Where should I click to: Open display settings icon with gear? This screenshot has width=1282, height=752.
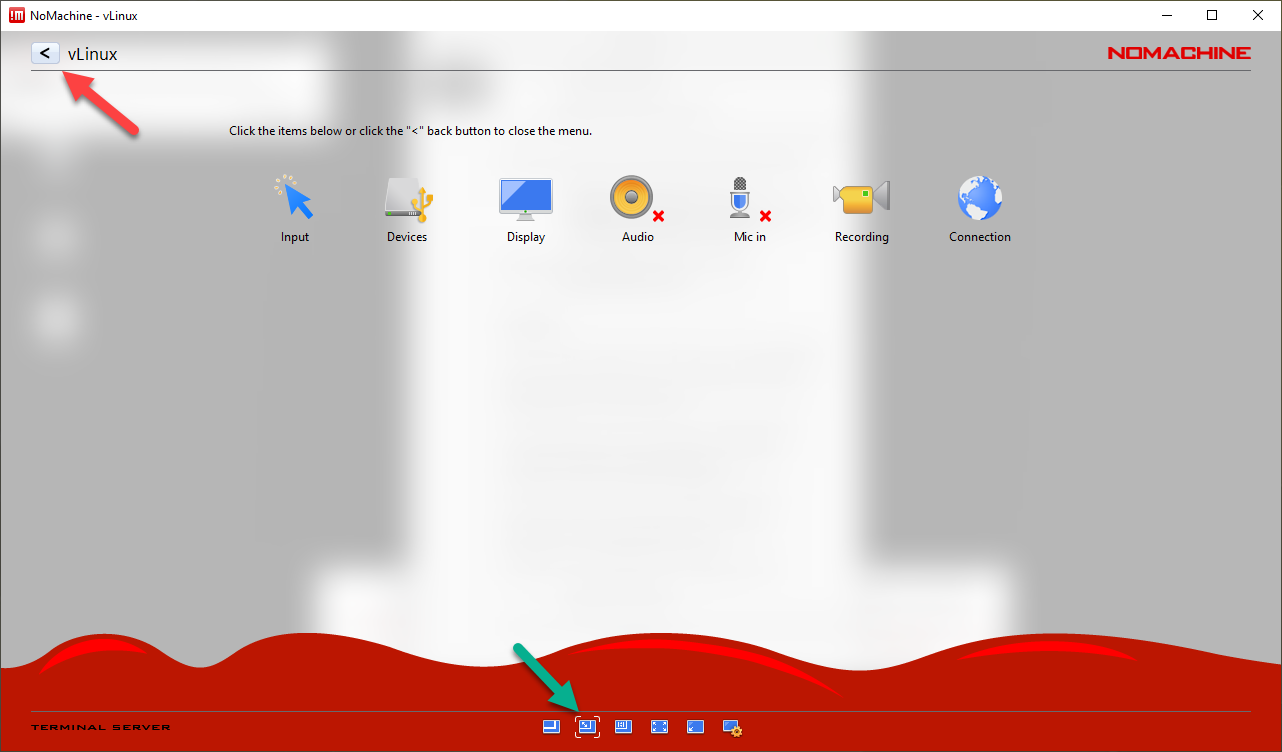[732, 728]
